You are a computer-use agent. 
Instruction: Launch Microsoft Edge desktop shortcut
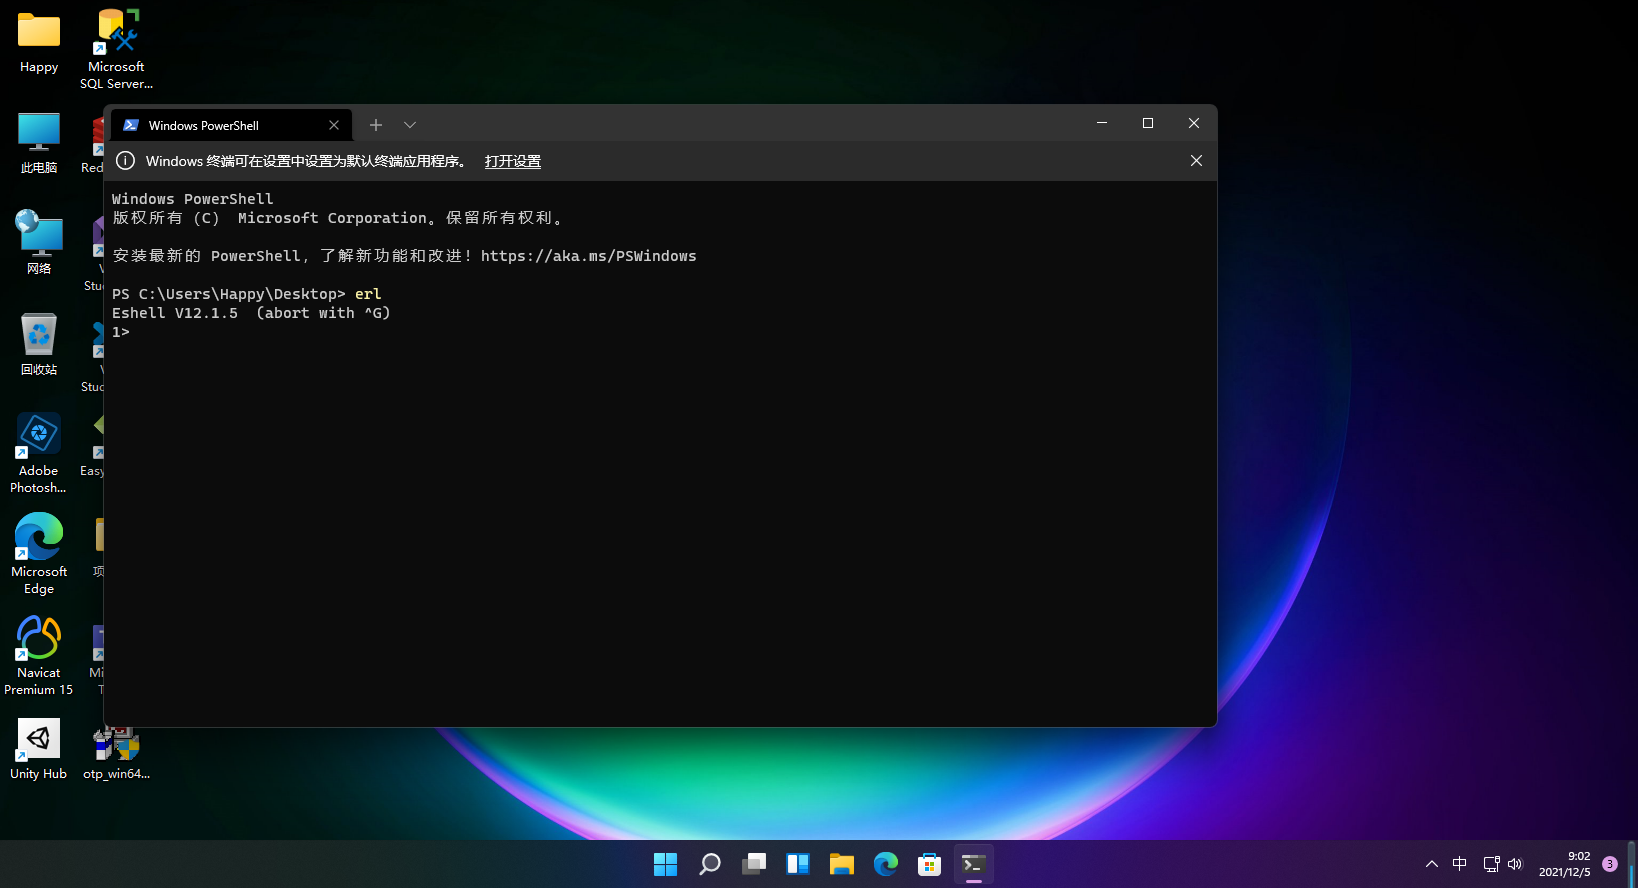[39, 554]
